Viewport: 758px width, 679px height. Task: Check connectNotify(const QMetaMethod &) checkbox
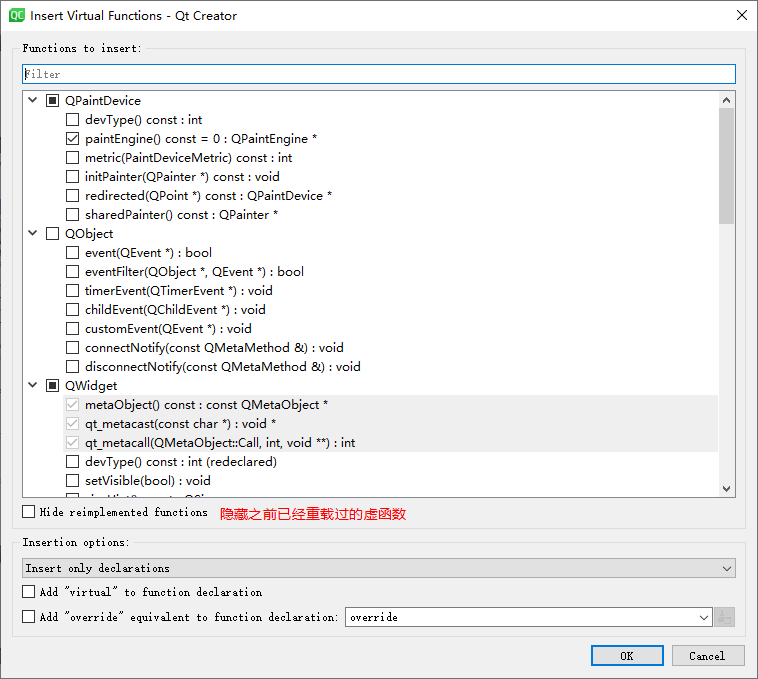73,347
